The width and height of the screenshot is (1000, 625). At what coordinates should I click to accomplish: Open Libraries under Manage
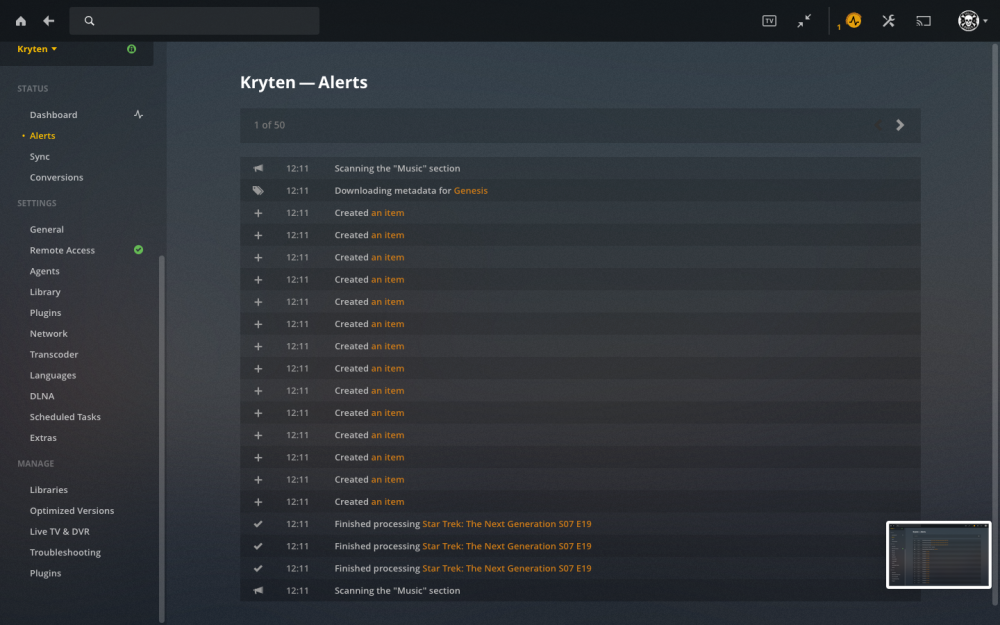click(48, 490)
